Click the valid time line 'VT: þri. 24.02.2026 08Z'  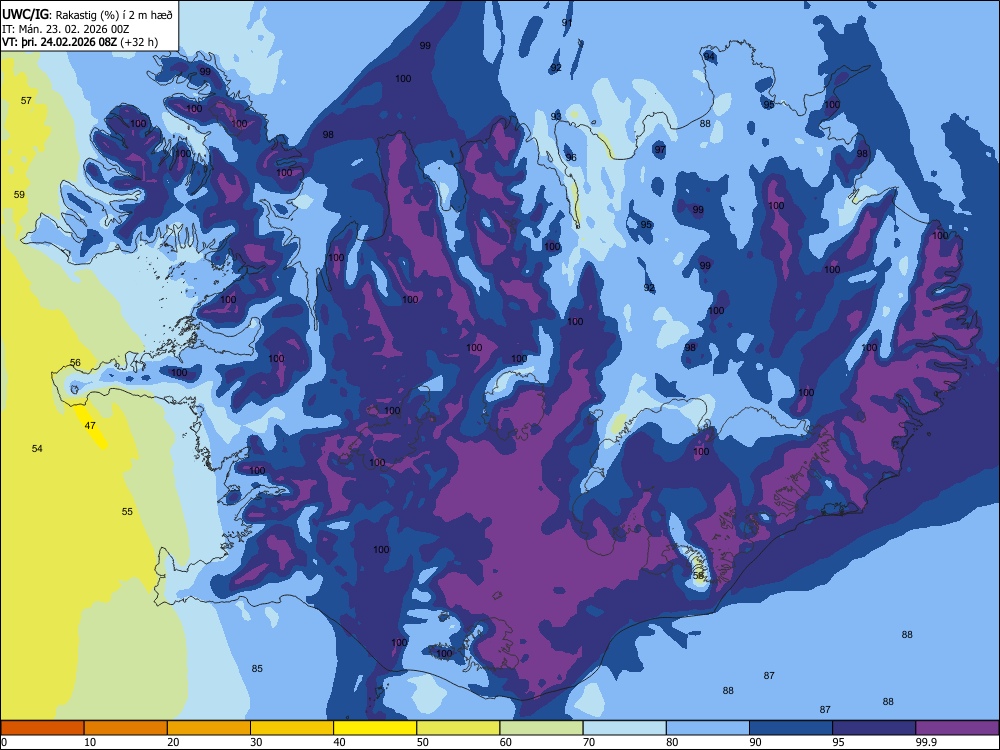click(60, 42)
